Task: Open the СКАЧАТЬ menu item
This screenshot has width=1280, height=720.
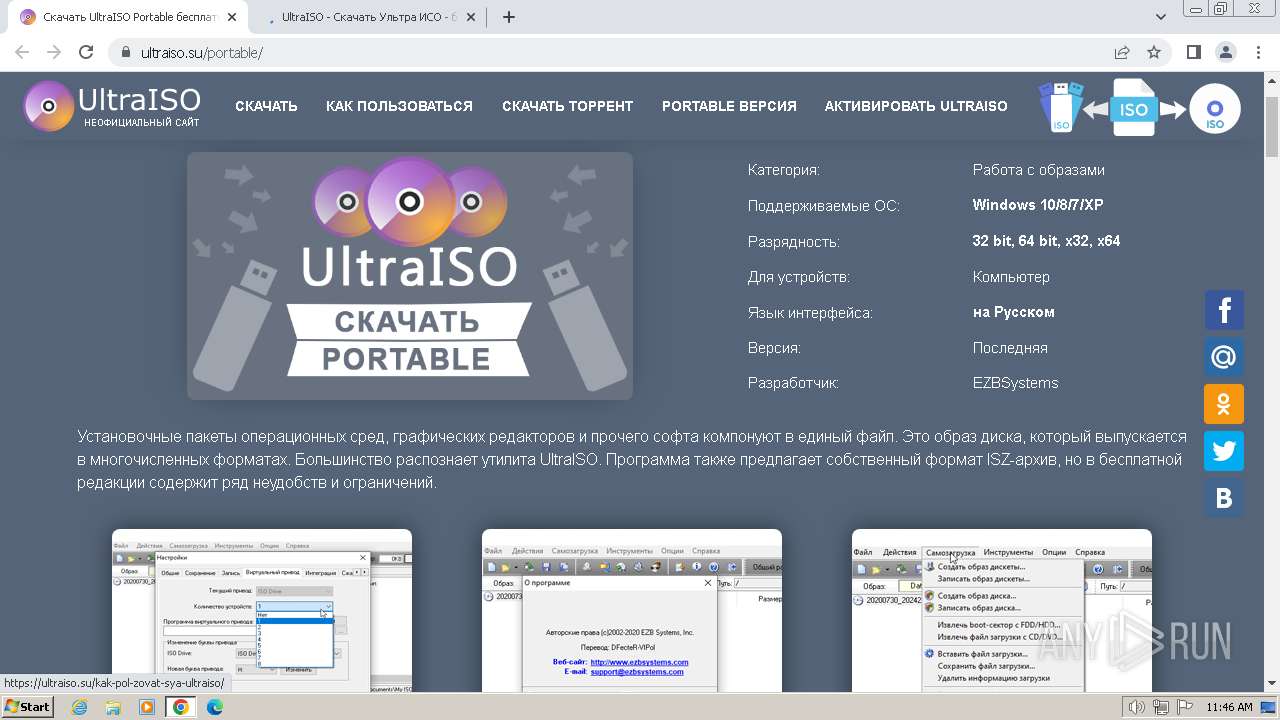Action: pyautogui.click(x=266, y=106)
